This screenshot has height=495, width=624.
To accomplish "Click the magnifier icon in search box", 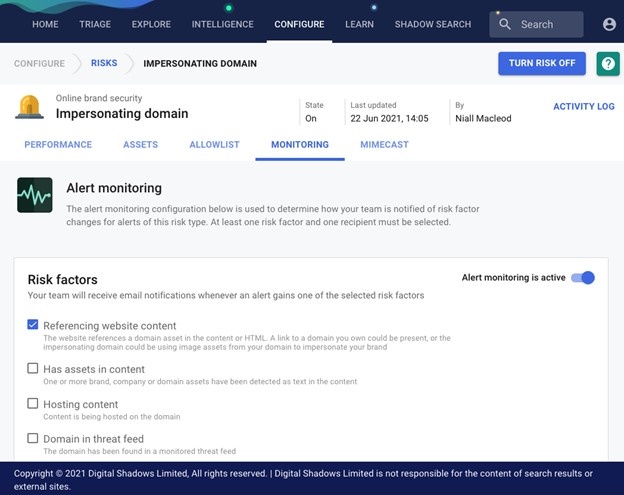I will coord(505,24).
